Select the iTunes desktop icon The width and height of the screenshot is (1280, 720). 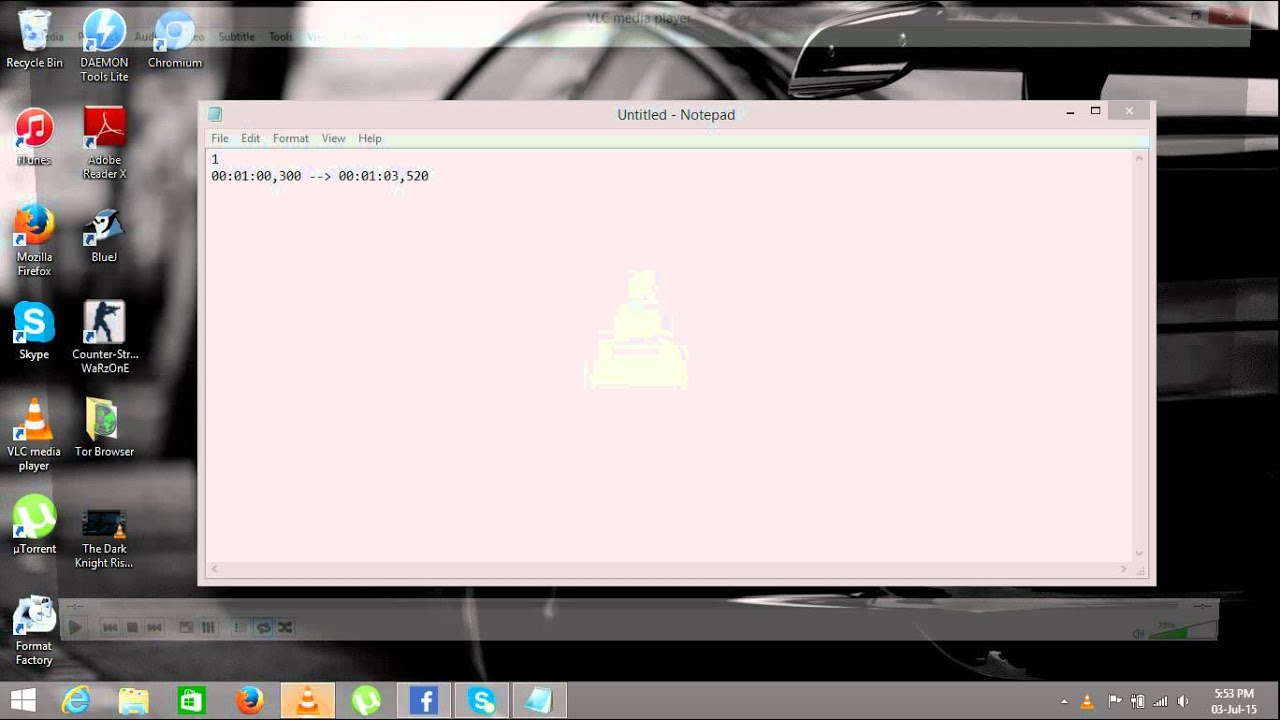click(x=34, y=137)
